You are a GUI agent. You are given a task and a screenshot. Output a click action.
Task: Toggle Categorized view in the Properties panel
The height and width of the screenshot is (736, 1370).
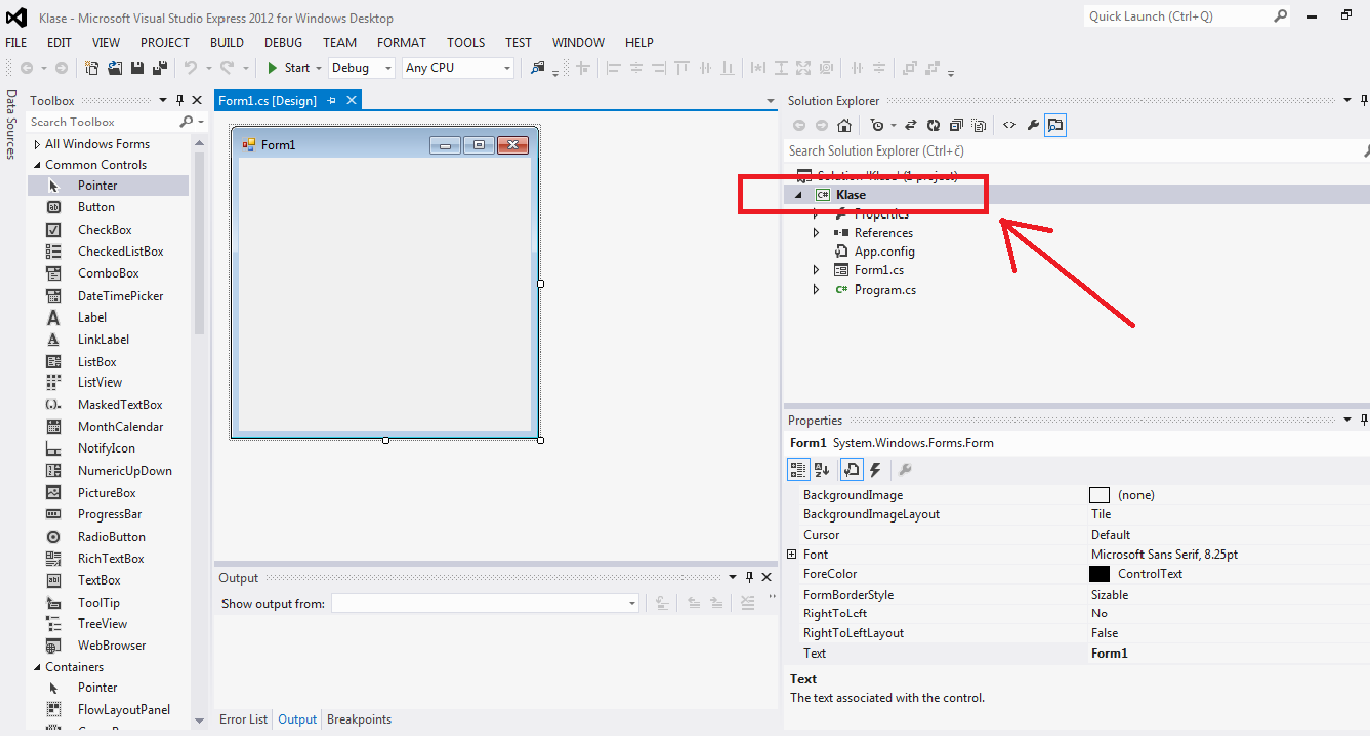click(x=798, y=470)
